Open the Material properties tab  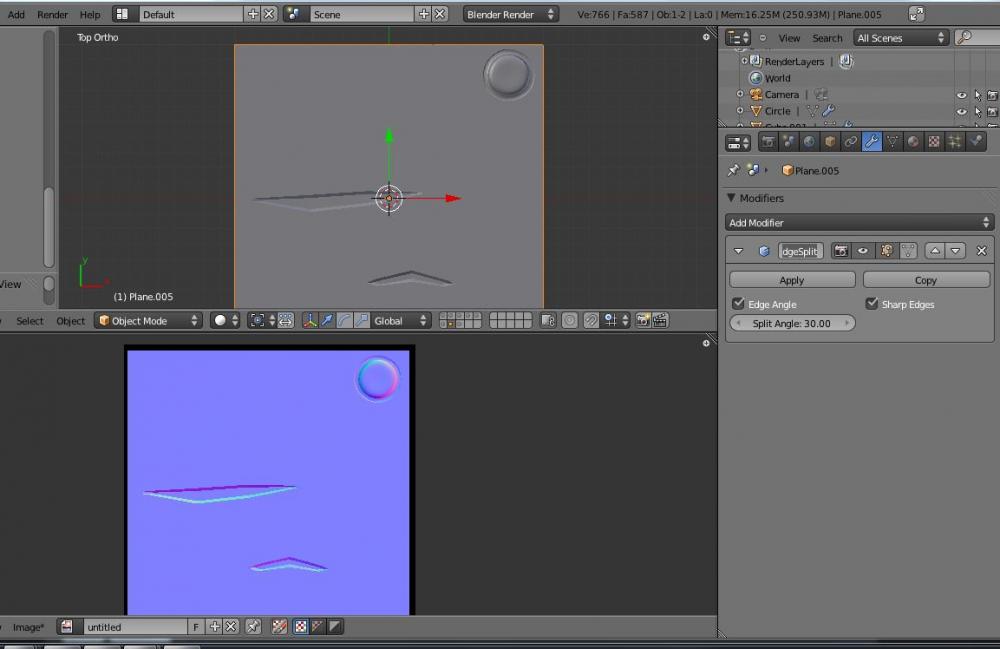pyautogui.click(x=913, y=142)
